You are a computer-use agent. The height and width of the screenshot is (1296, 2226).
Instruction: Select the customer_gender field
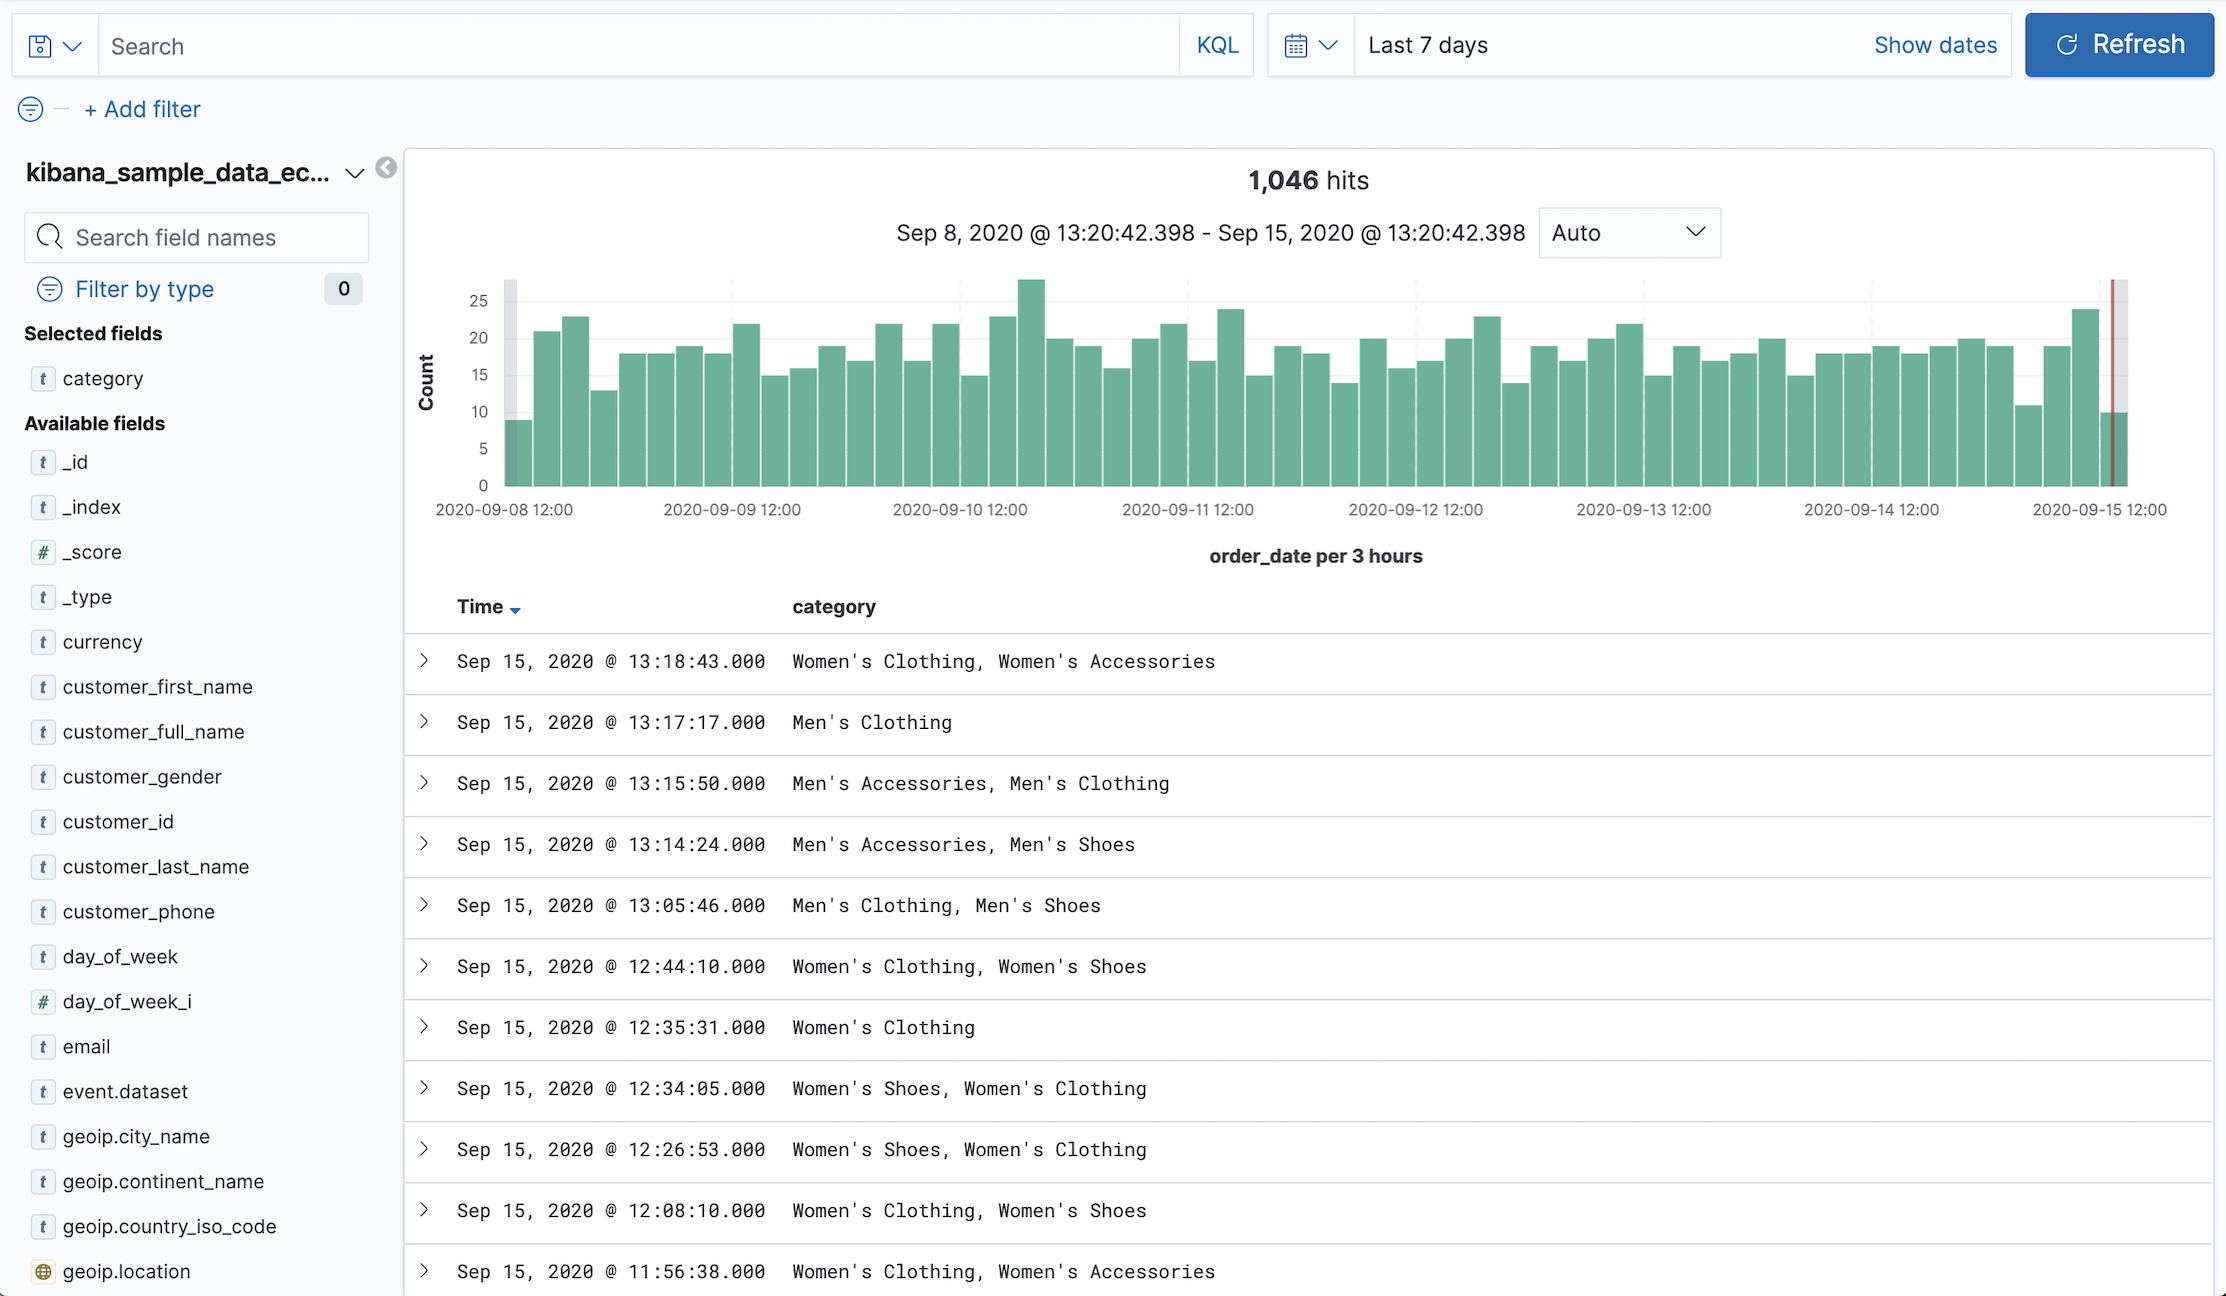(x=142, y=777)
